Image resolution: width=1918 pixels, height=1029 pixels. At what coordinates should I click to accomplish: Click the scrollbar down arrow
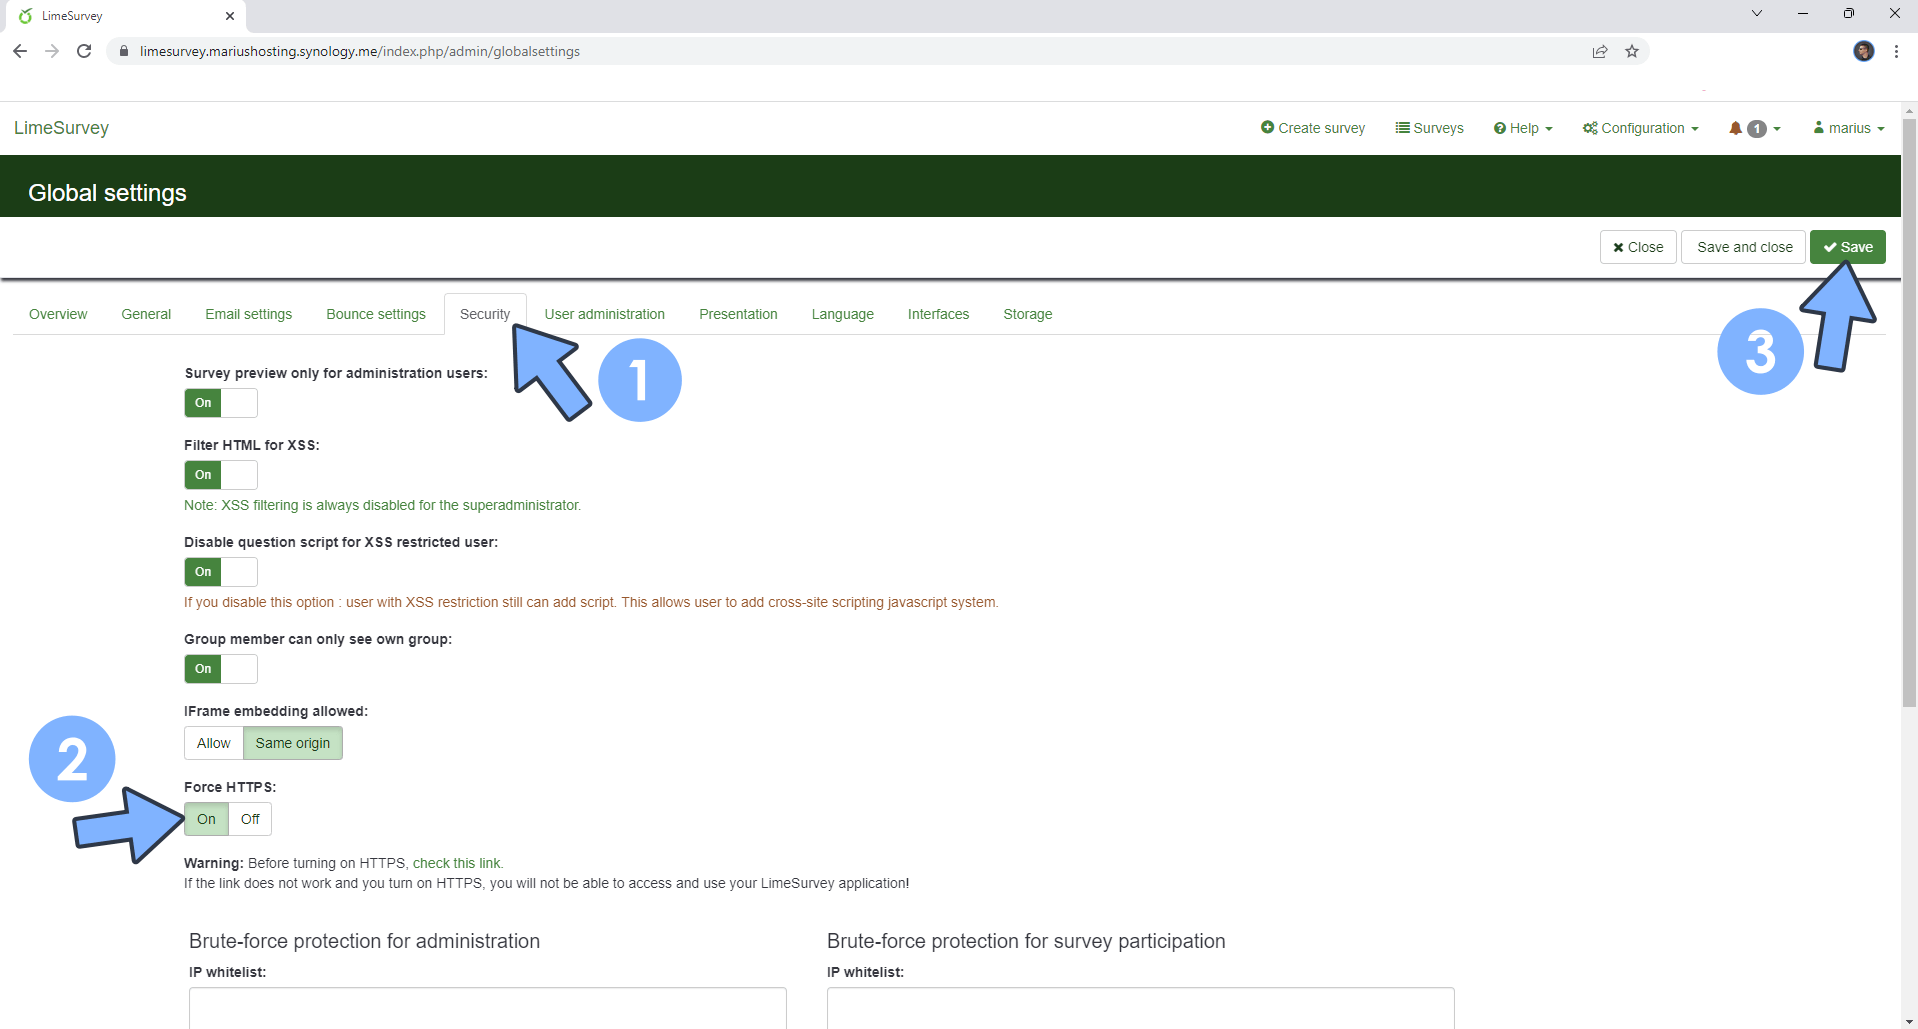click(1909, 1021)
